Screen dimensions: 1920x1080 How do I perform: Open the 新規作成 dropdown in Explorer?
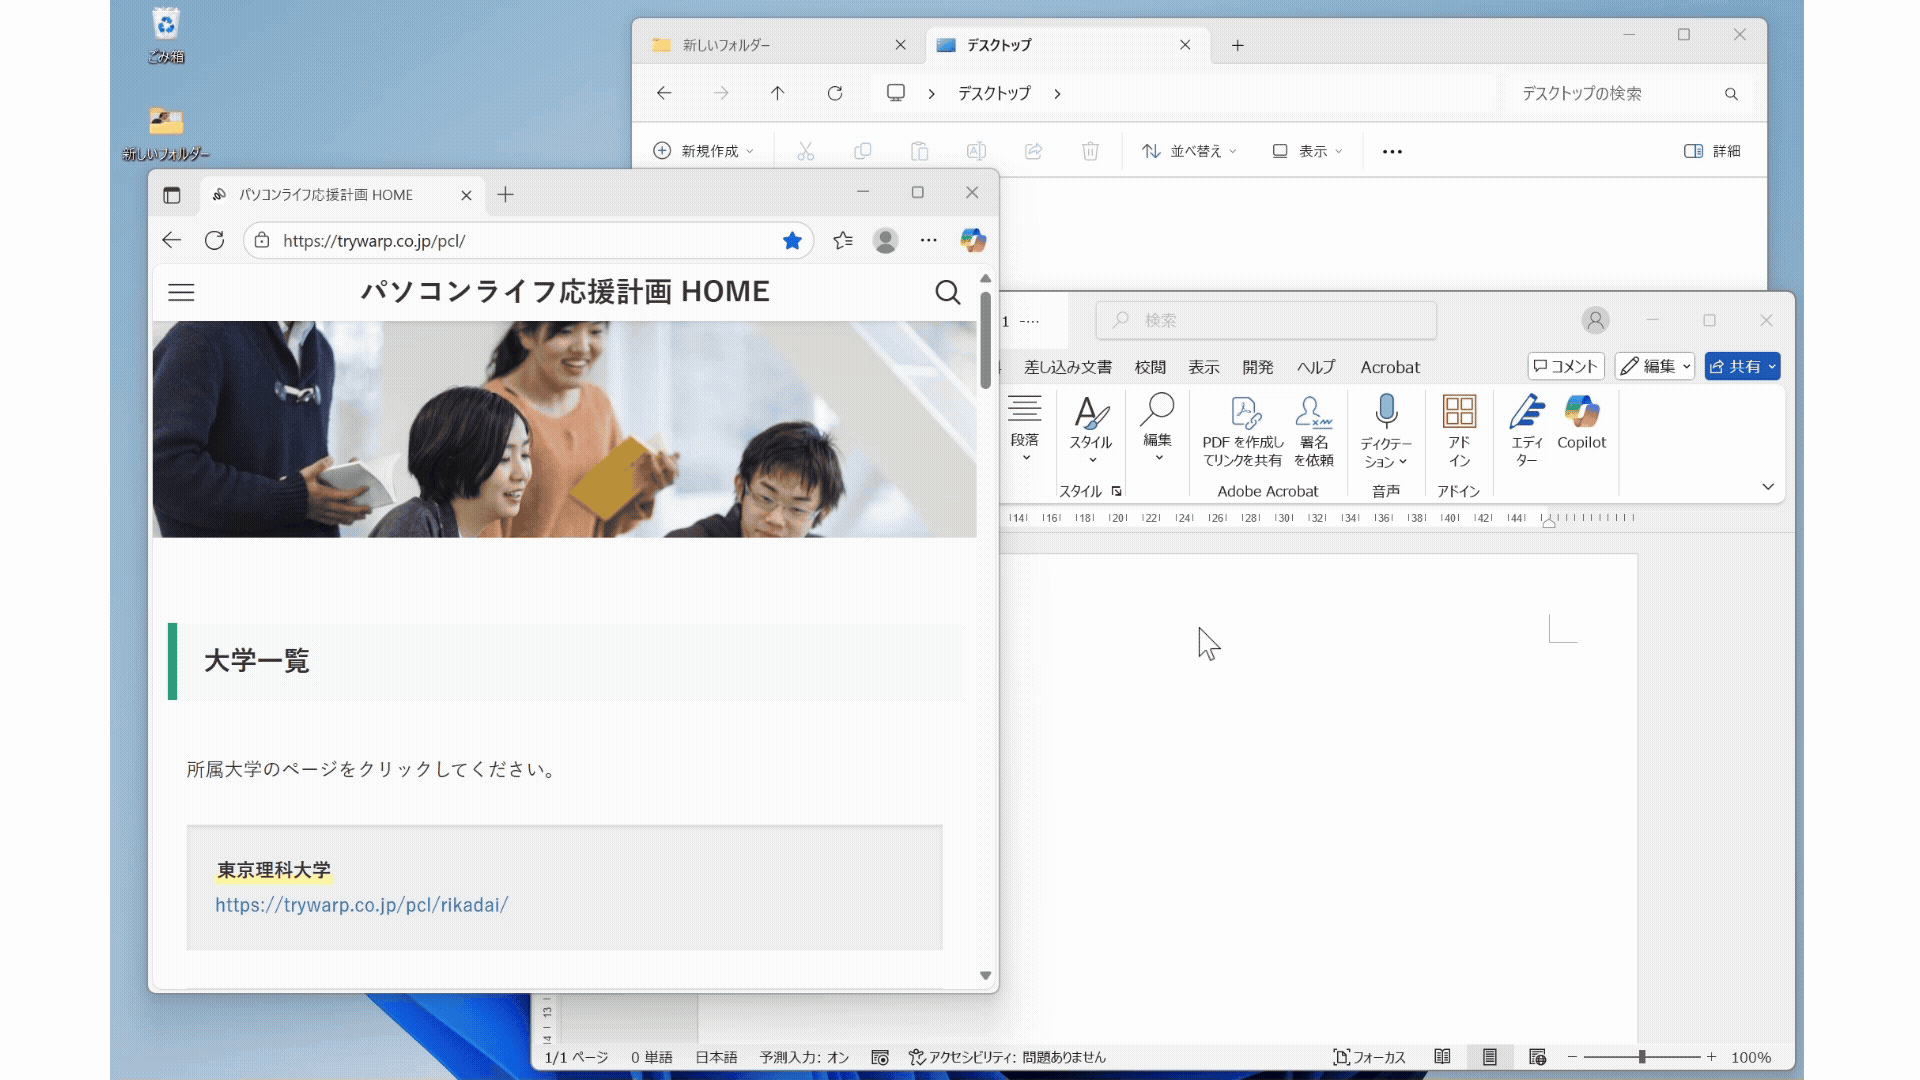point(703,151)
